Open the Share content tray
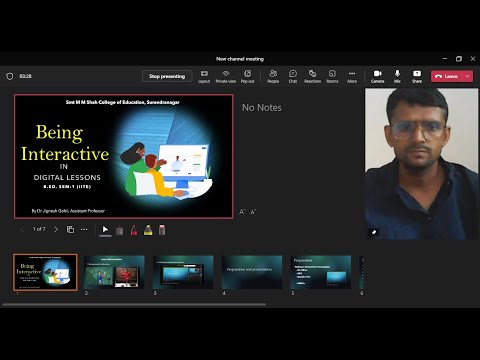480x360 pixels. [x=417, y=76]
